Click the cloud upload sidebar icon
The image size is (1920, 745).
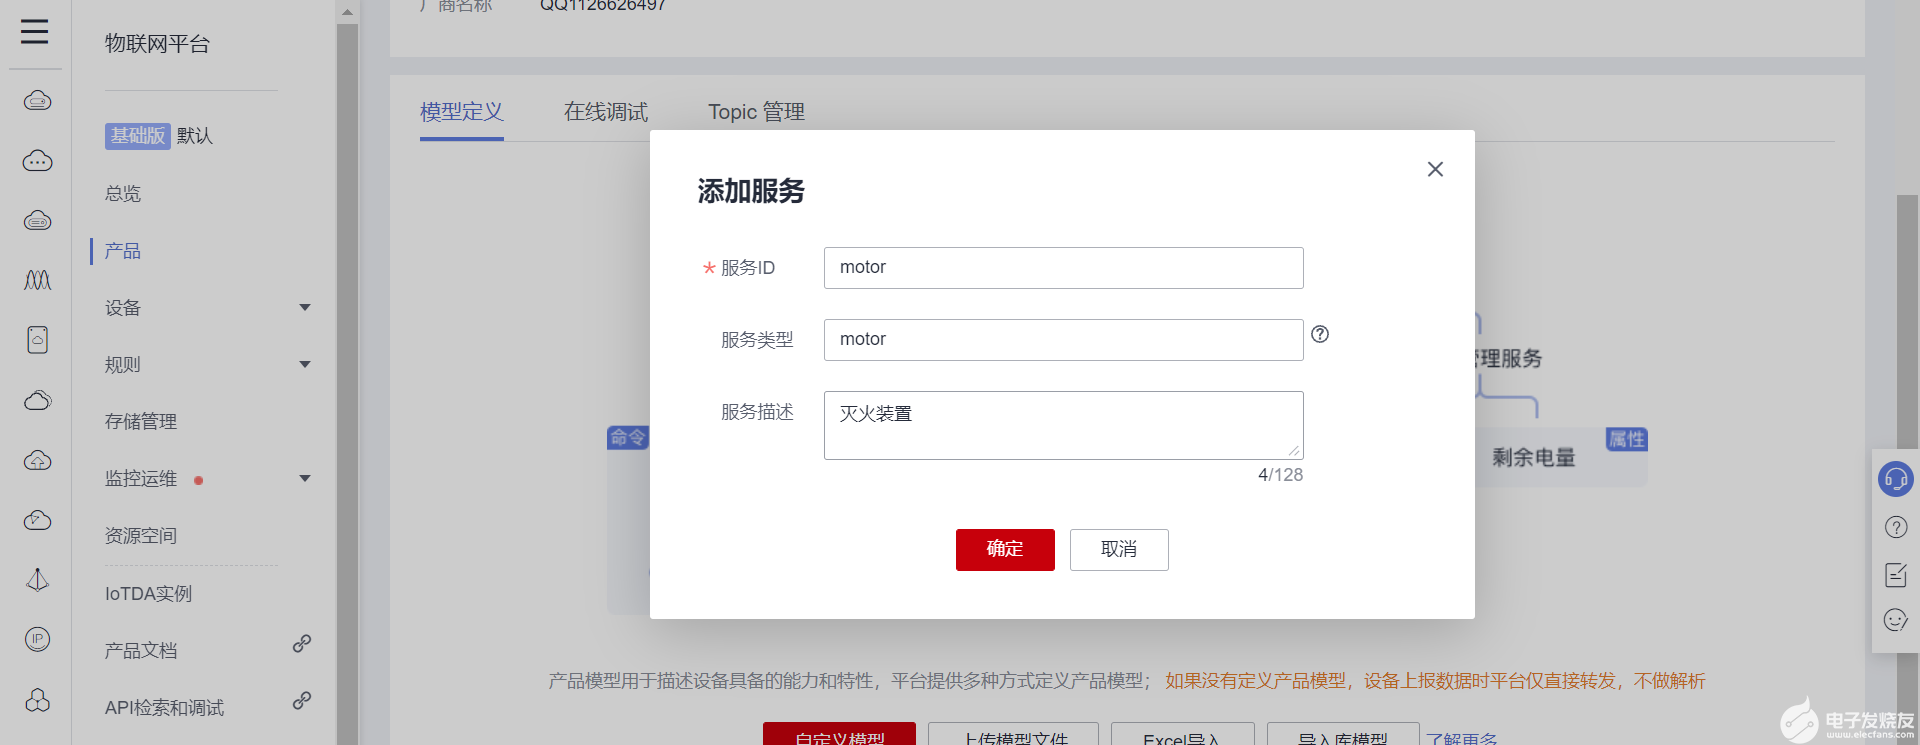(37, 460)
